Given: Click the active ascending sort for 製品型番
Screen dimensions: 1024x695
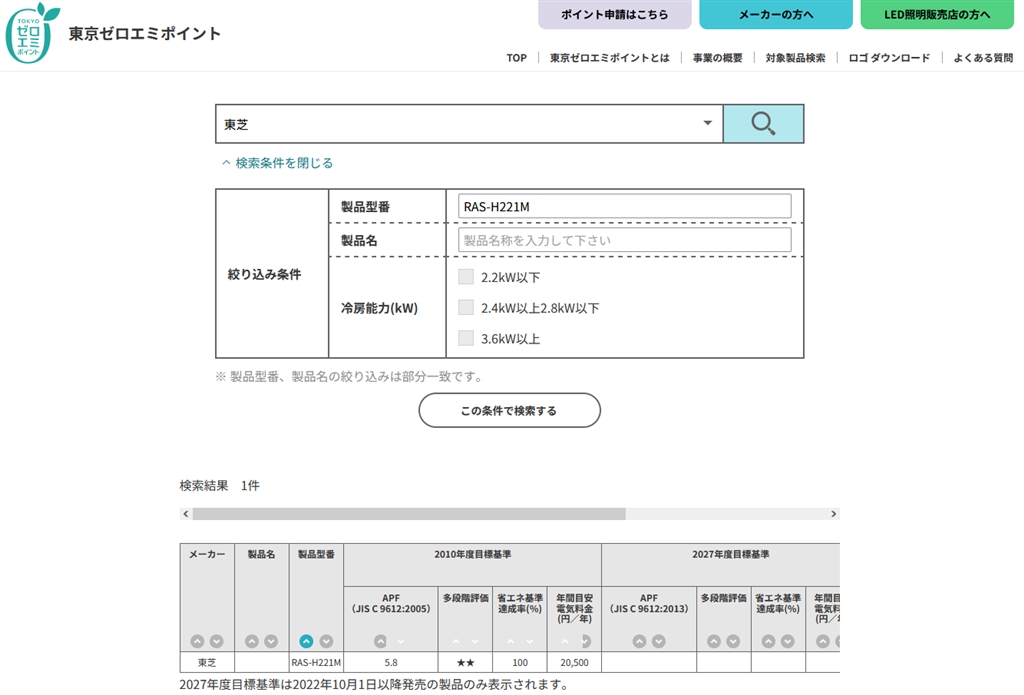Looking at the screenshot, I should 306,641.
